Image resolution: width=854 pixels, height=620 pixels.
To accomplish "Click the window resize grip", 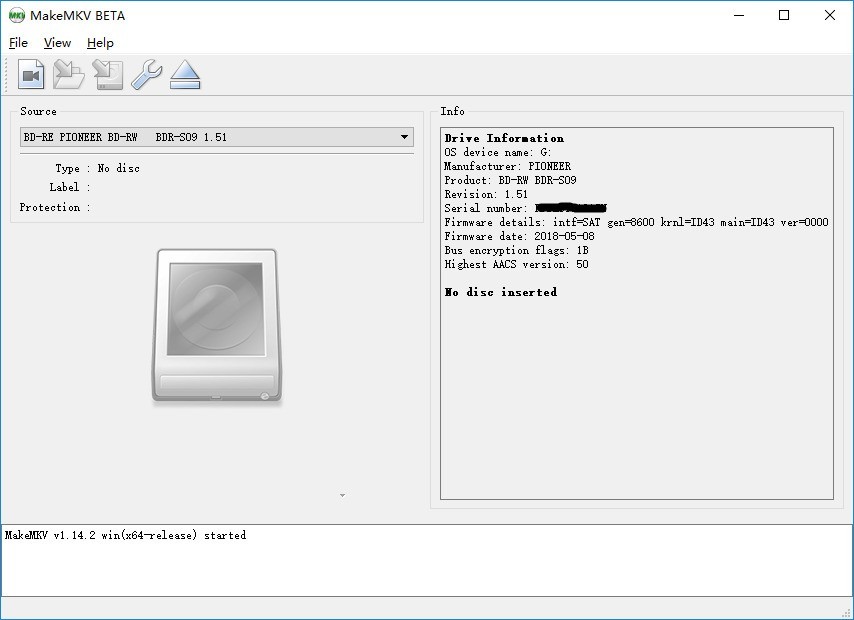I will (x=846, y=612).
